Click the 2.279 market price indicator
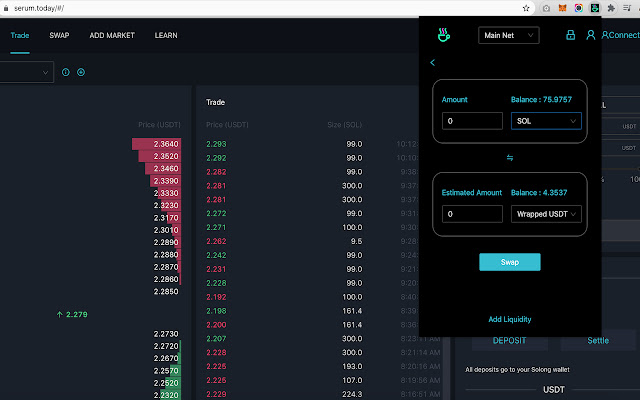 click(72, 314)
